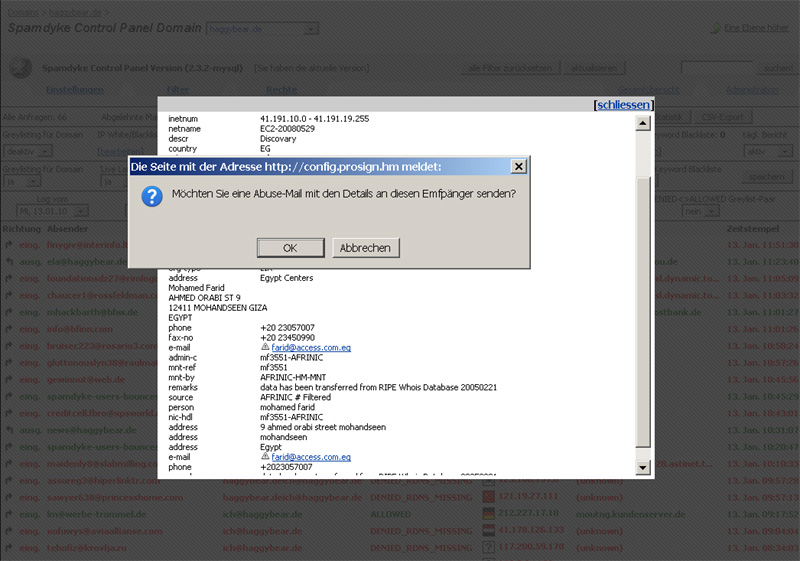800x561 pixels.
Task: Select descr value Discovery
Action: tap(278, 139)
